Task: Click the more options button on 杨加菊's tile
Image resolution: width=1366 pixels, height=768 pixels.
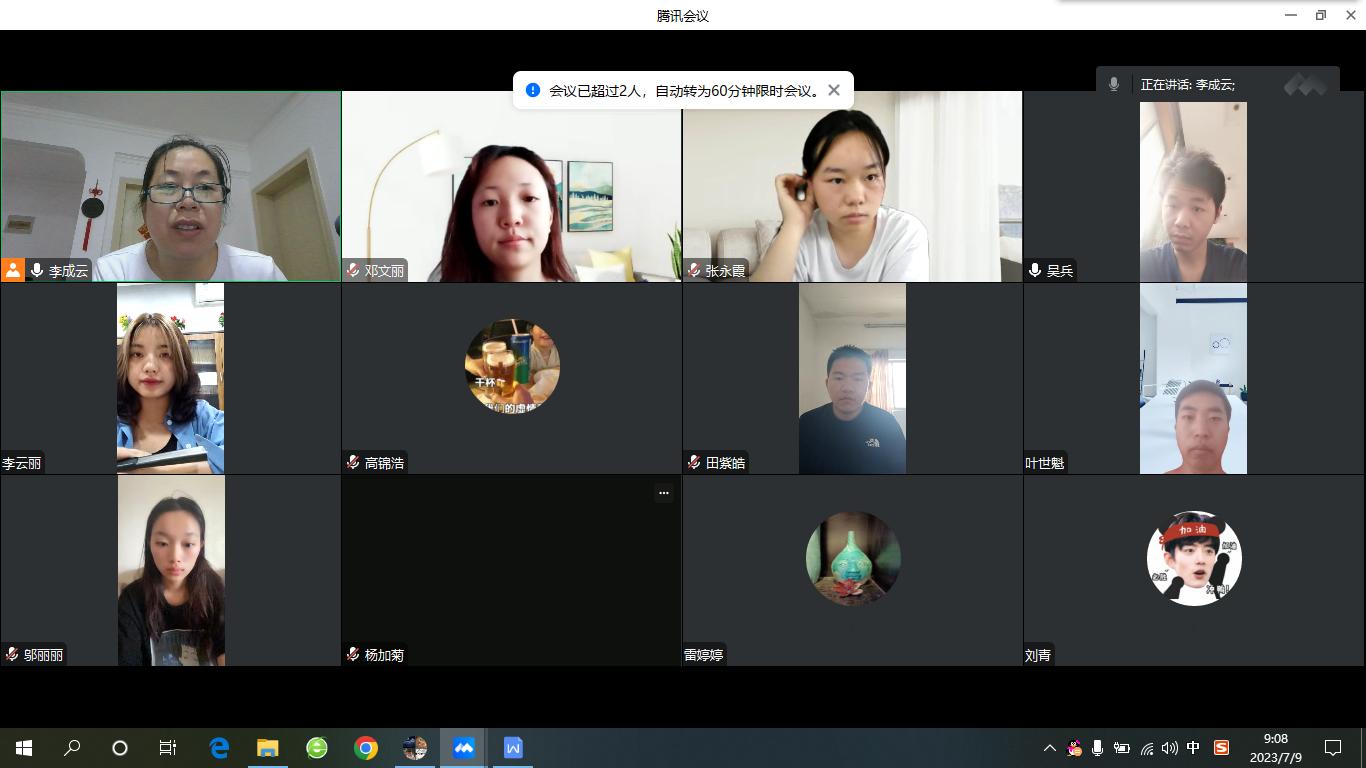Action: coord(663,493)
